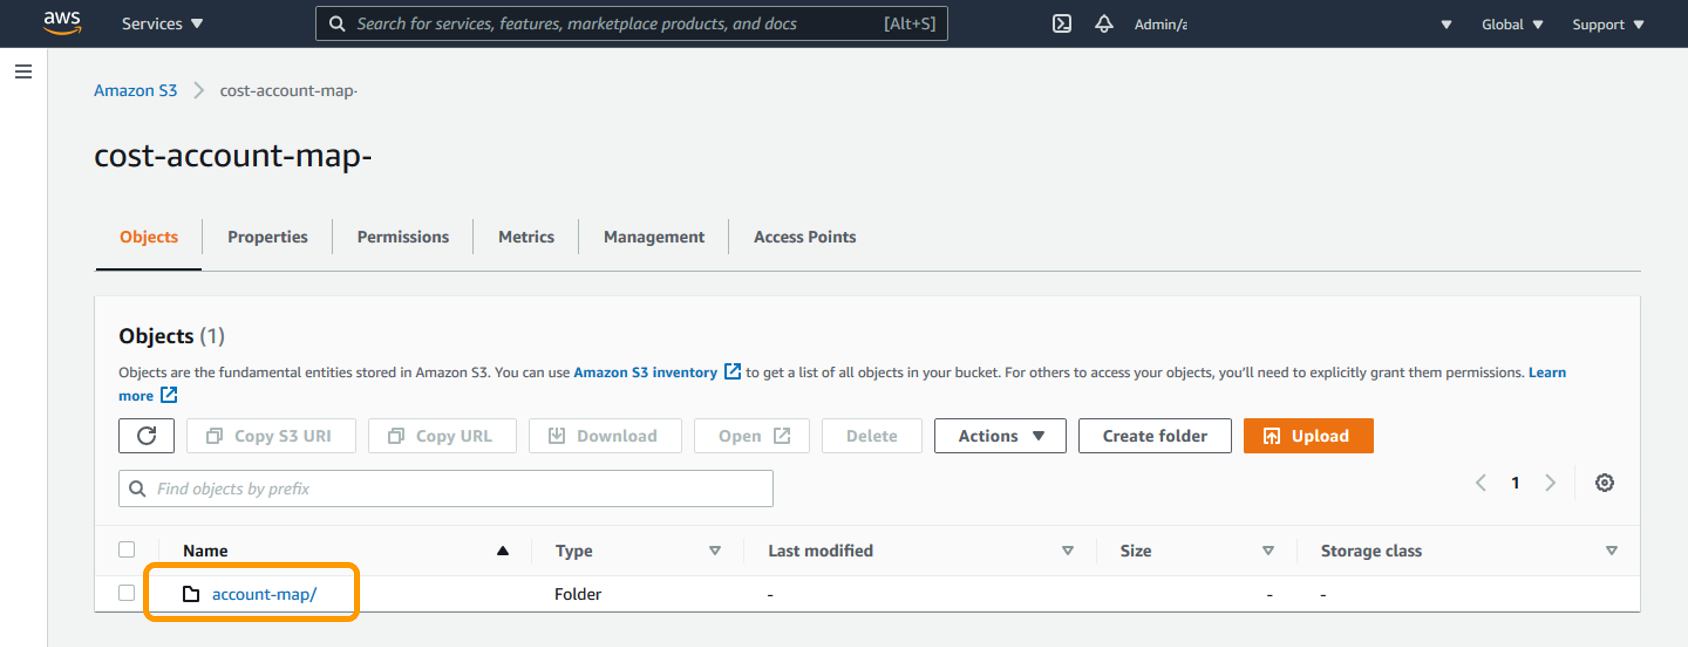Switch to the Metrics tab

526,237
